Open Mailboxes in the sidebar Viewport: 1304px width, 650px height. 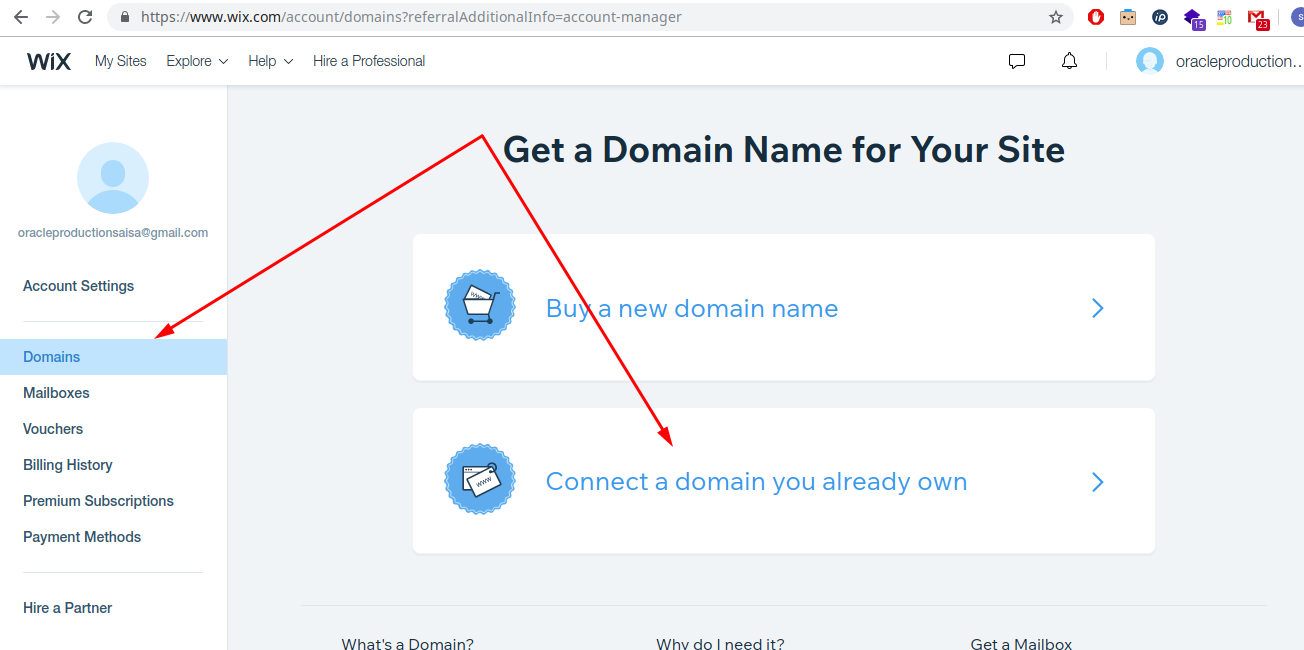(56, 393)
